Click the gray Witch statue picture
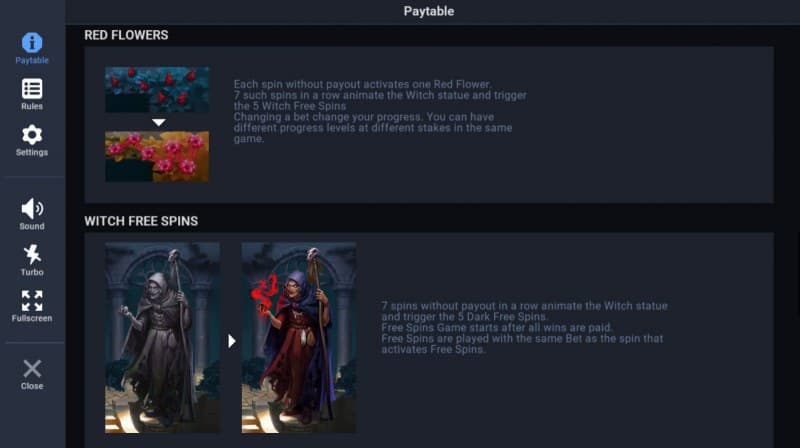 click(162, 338)
